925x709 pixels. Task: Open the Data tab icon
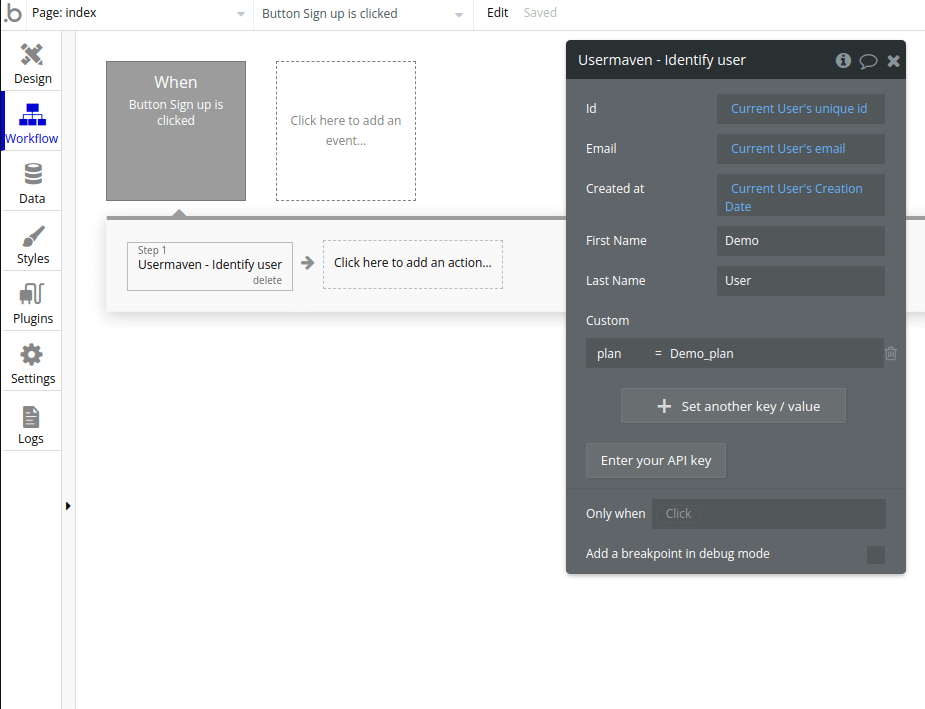coord(32,175)
